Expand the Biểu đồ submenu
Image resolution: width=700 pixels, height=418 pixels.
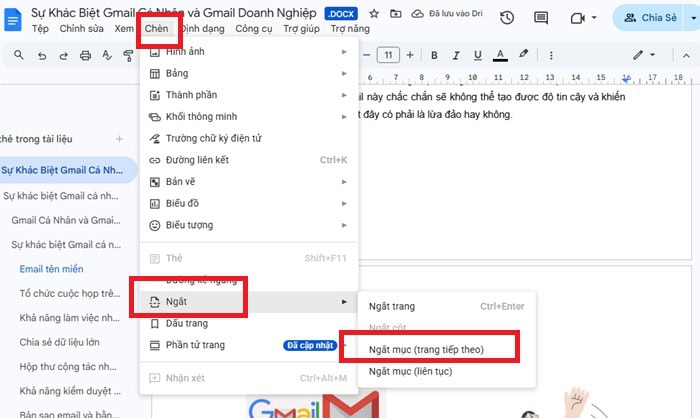click(250, 203)
